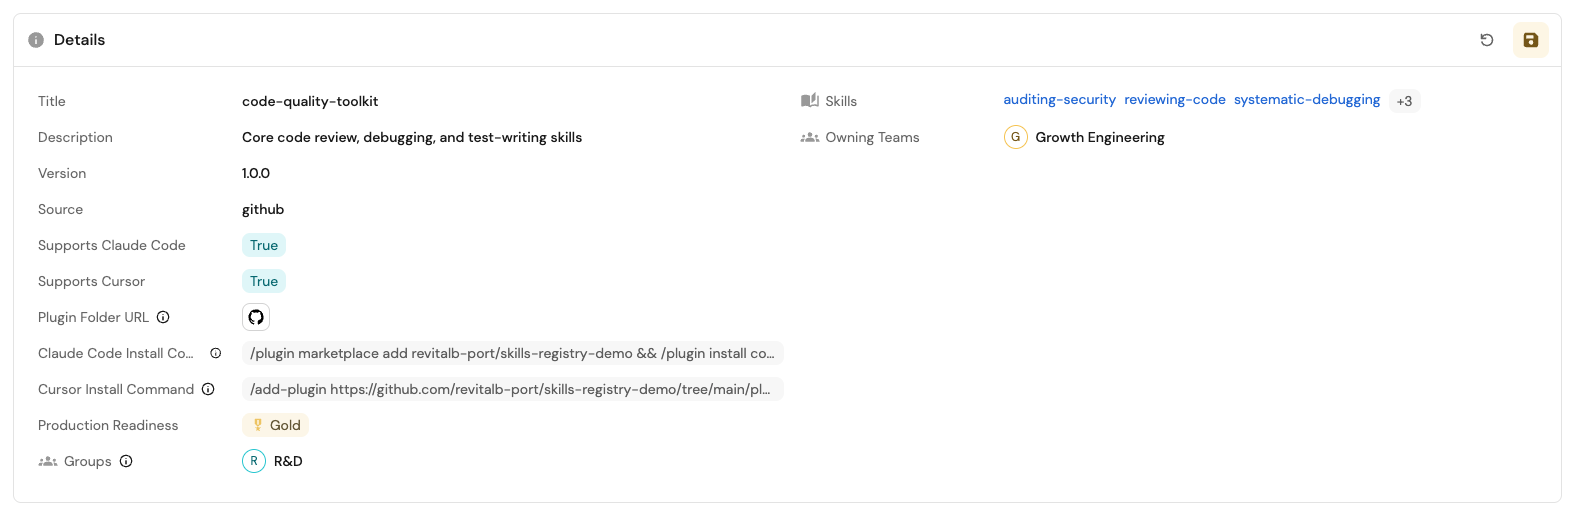Select the code-quality-toolkit title value
The image size is (1576, 515).
(310, 101)
